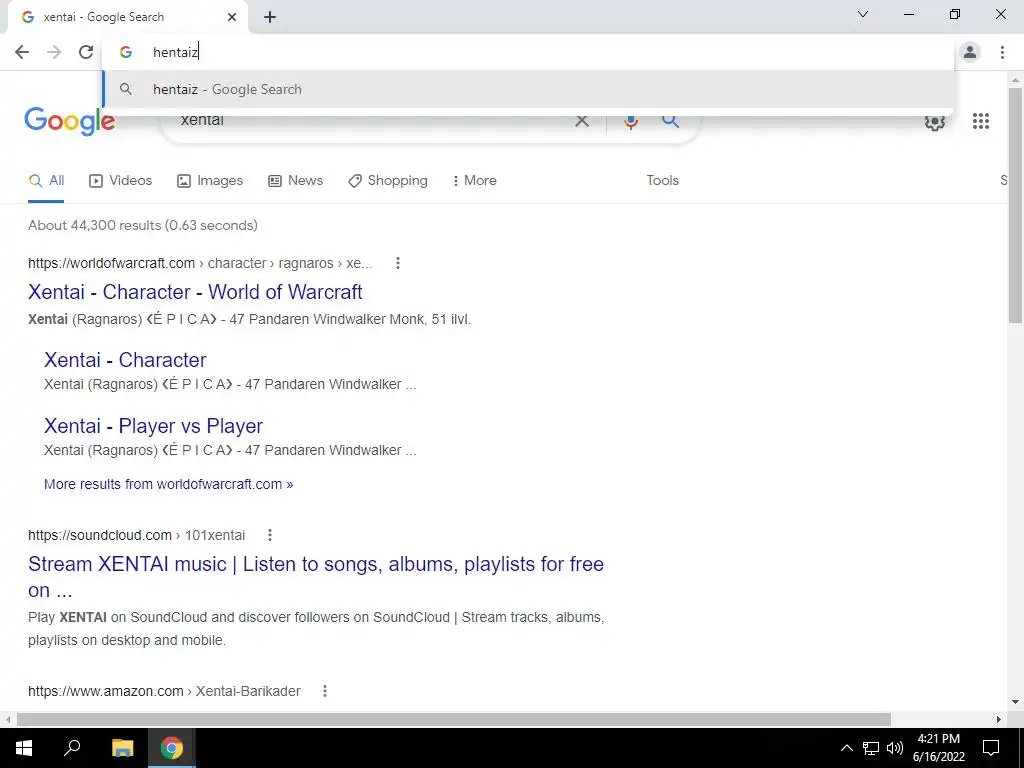Viewport: 1024px width, 768px height.
Task: Open Windows taskbar search
Action: pos(72,748)
